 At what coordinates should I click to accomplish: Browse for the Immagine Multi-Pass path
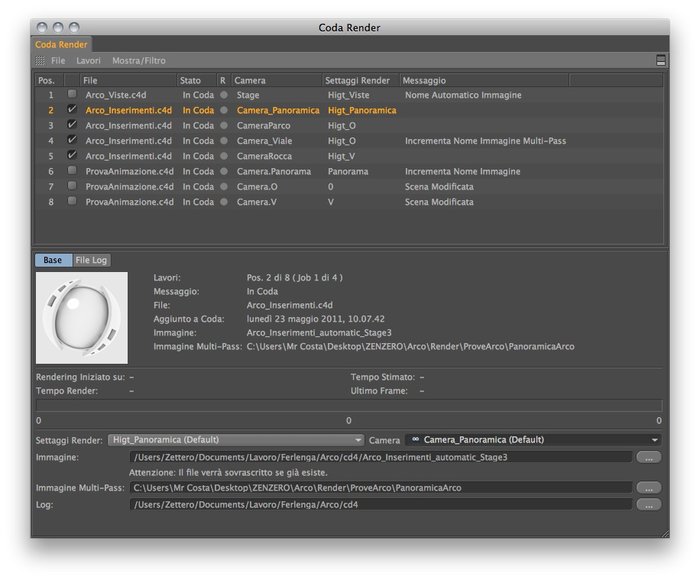point(649,488)
